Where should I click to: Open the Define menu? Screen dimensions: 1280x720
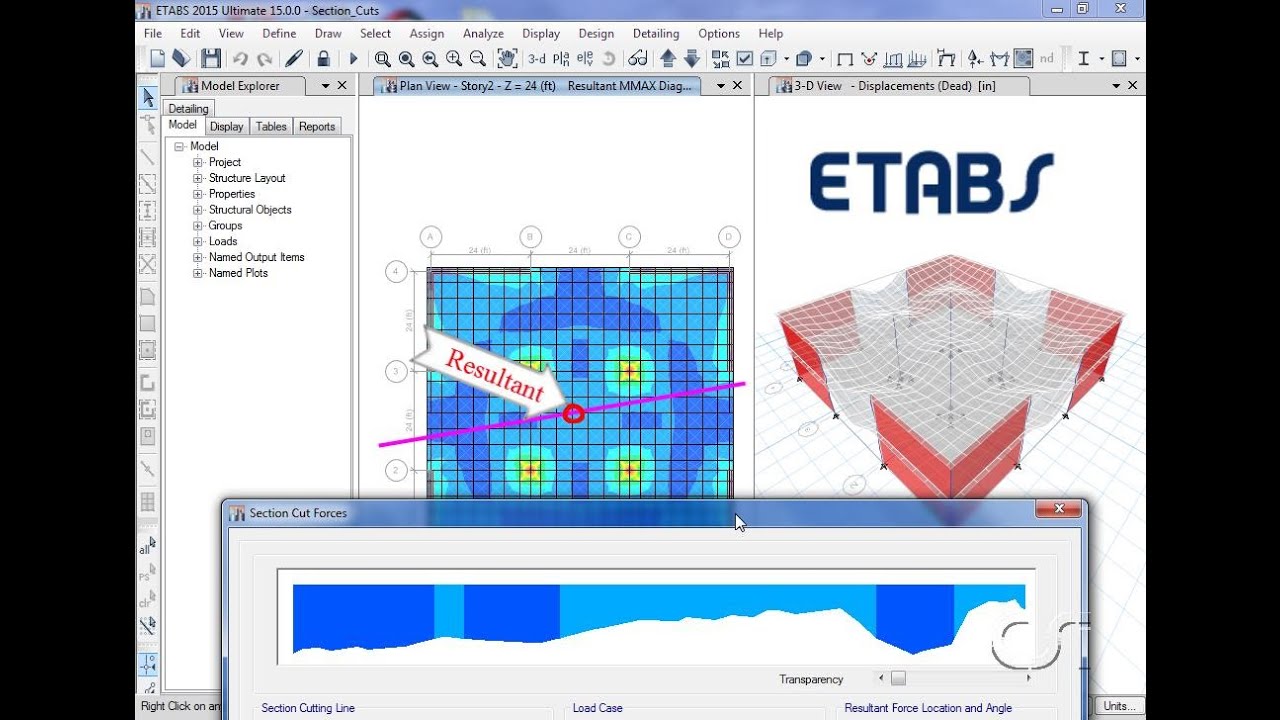click(279, 33)
